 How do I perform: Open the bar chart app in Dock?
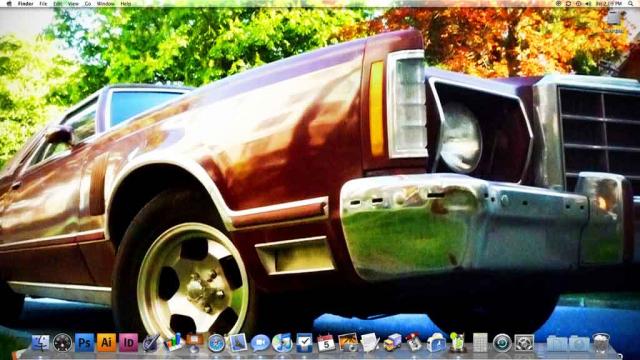coord(173,343)
